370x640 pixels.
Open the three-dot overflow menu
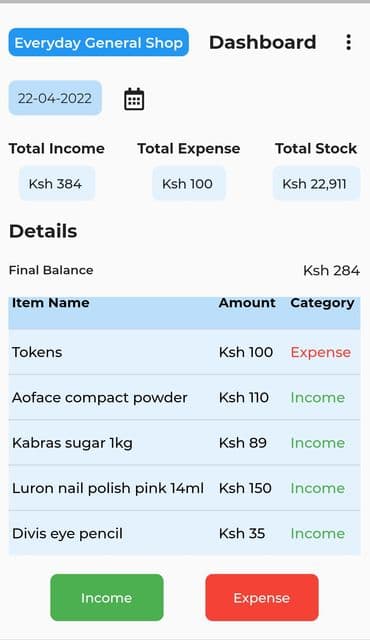click(x=348, y=42)
